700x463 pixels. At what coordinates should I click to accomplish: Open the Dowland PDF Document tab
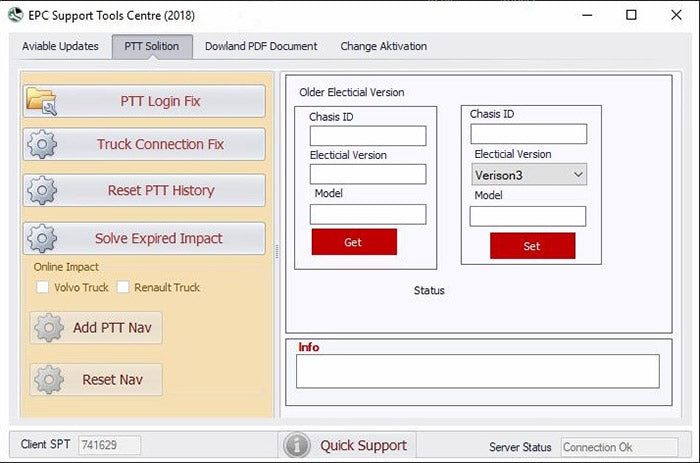pos(261,46)
